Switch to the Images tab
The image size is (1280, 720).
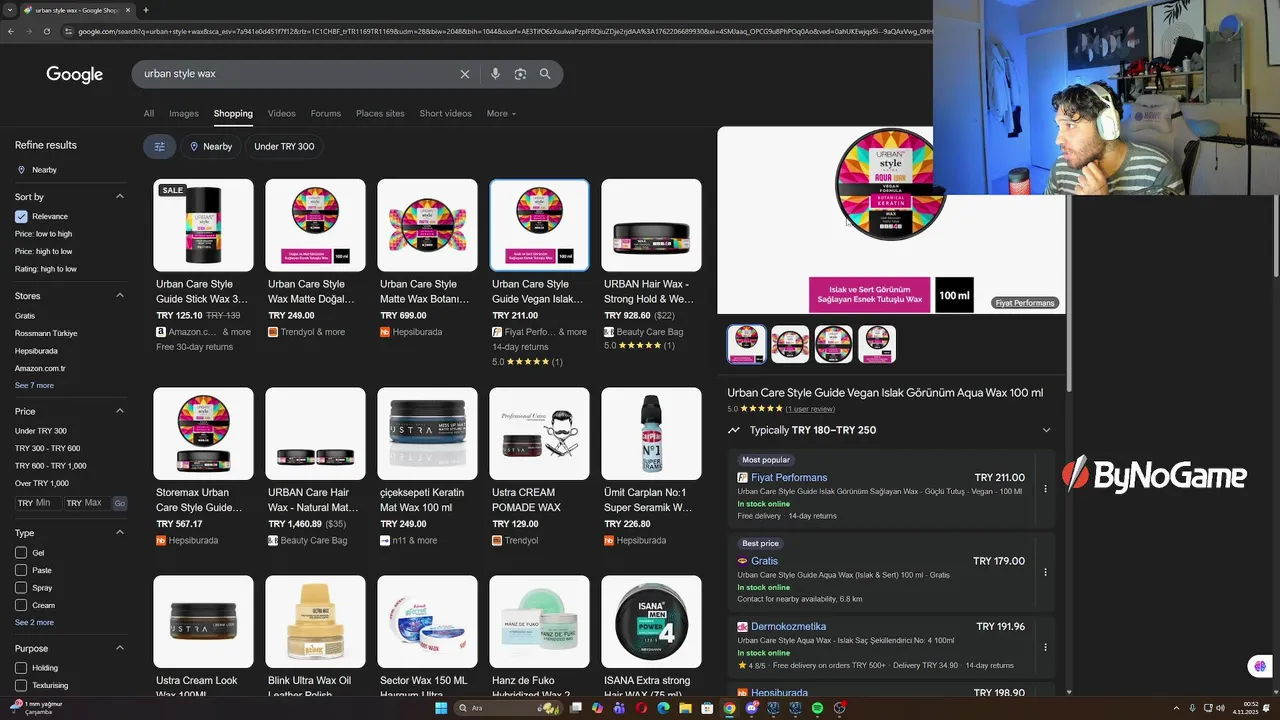(x=184, y=114)
